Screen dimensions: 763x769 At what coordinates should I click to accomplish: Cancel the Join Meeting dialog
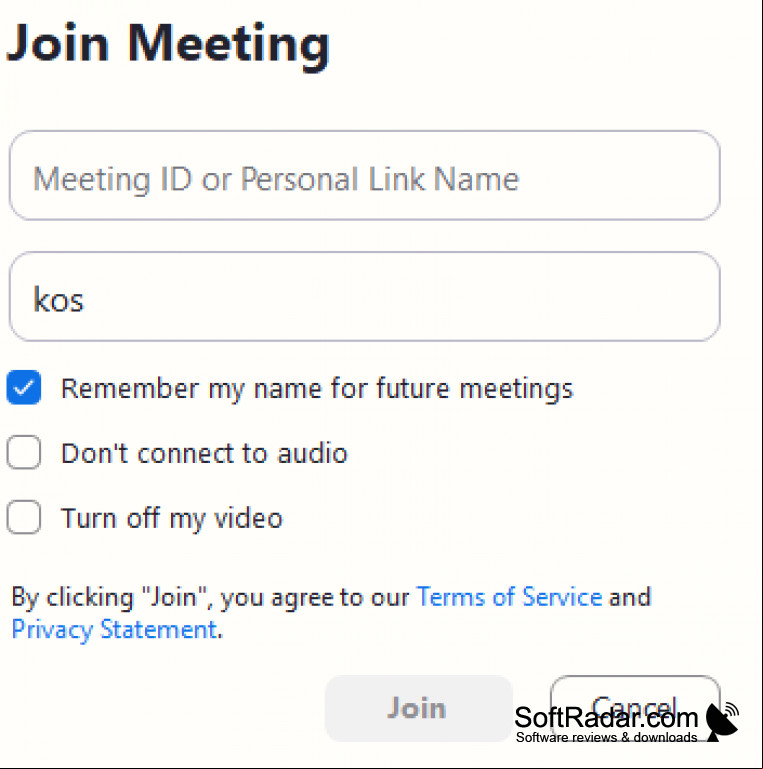click(635, 708)
